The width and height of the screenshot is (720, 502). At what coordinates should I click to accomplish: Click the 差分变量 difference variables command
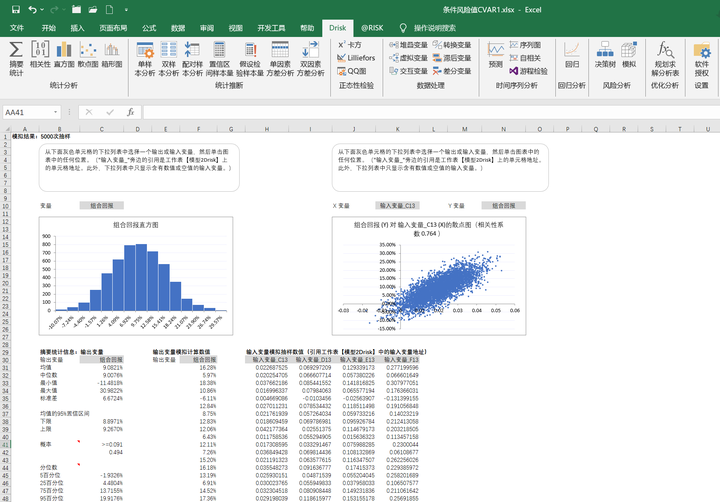click(452, 71)
